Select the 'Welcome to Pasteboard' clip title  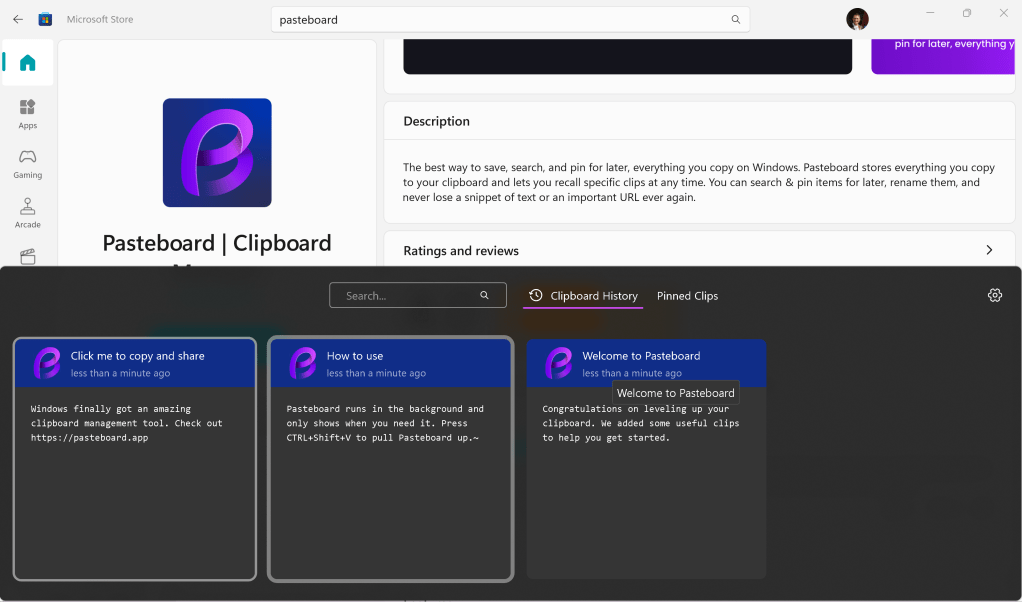[641, 356]
